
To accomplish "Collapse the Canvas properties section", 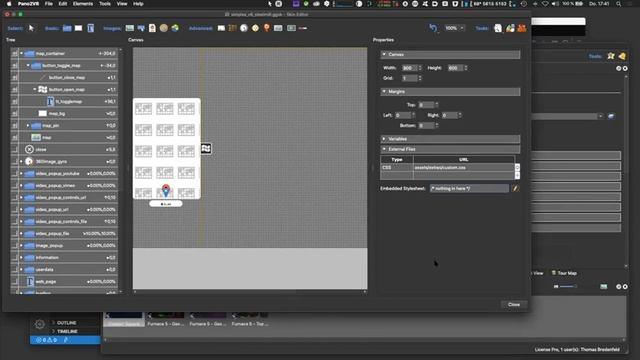I will 384,54.
